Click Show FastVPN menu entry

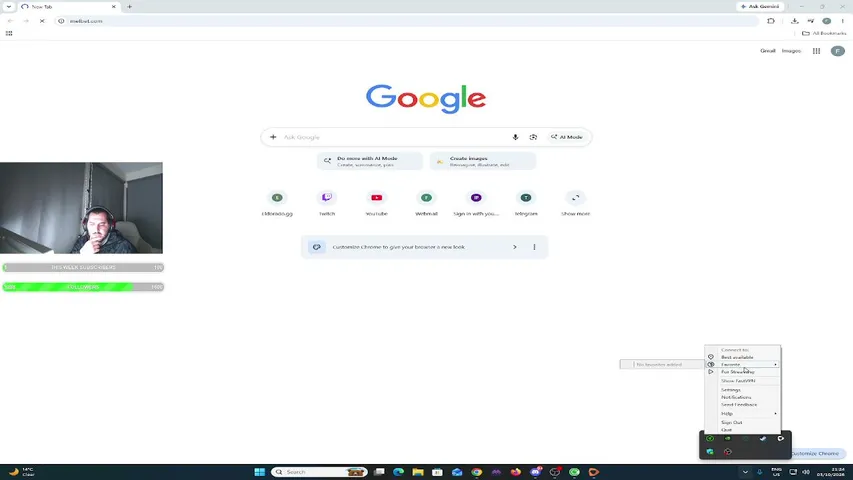tap(743, 381)
